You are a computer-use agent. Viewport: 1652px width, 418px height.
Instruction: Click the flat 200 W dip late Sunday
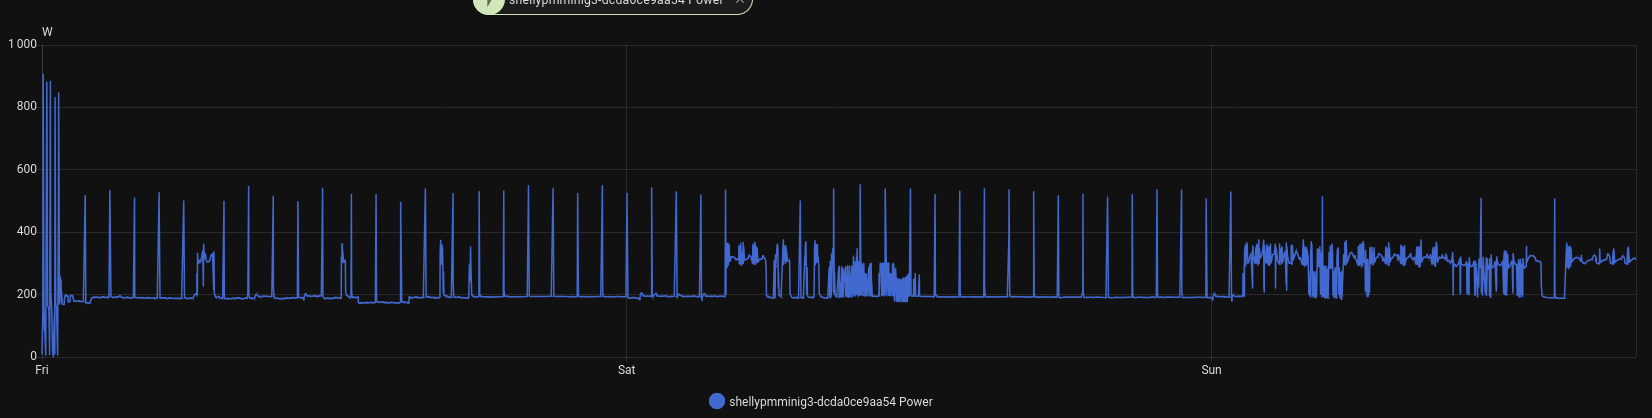[1553, 297]
